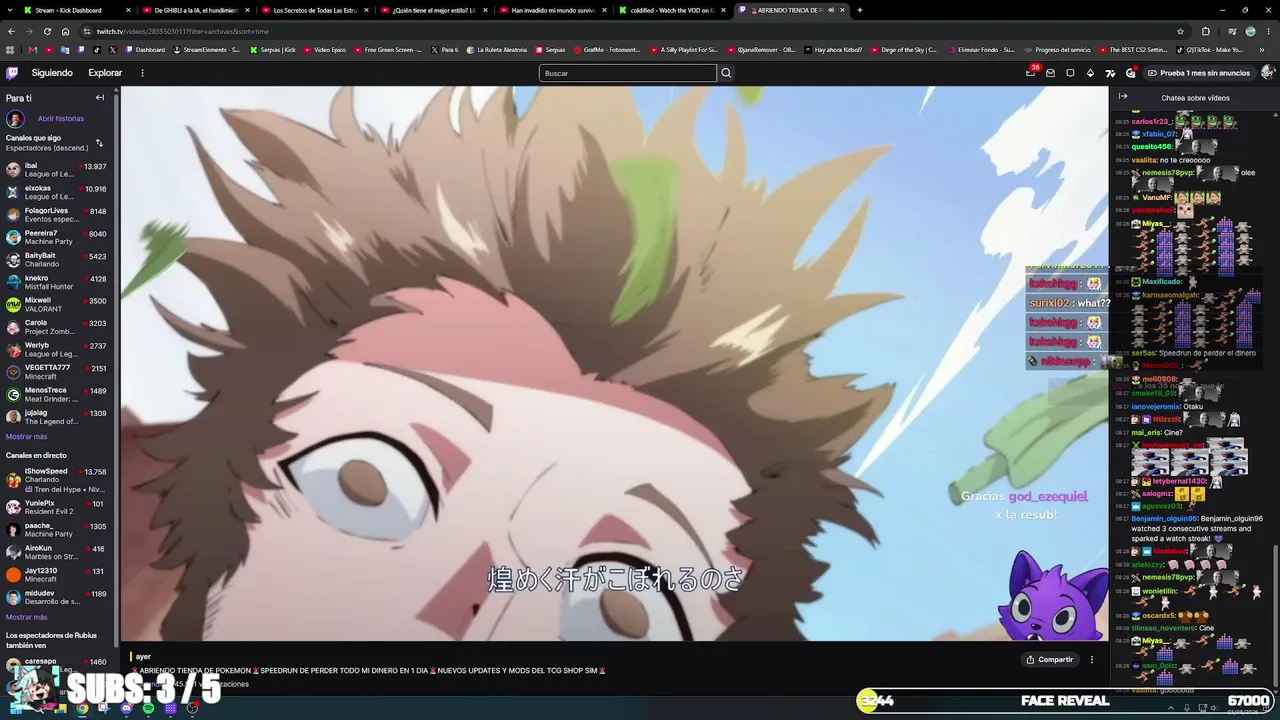
Task: Open a new browser tab
Action: pos(859,10)
